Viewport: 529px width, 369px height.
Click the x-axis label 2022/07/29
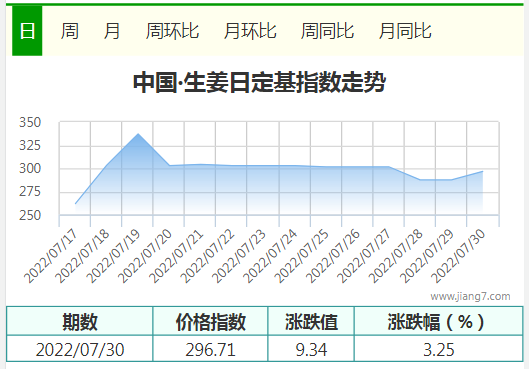pyautogui.click(x=427, y=256)
